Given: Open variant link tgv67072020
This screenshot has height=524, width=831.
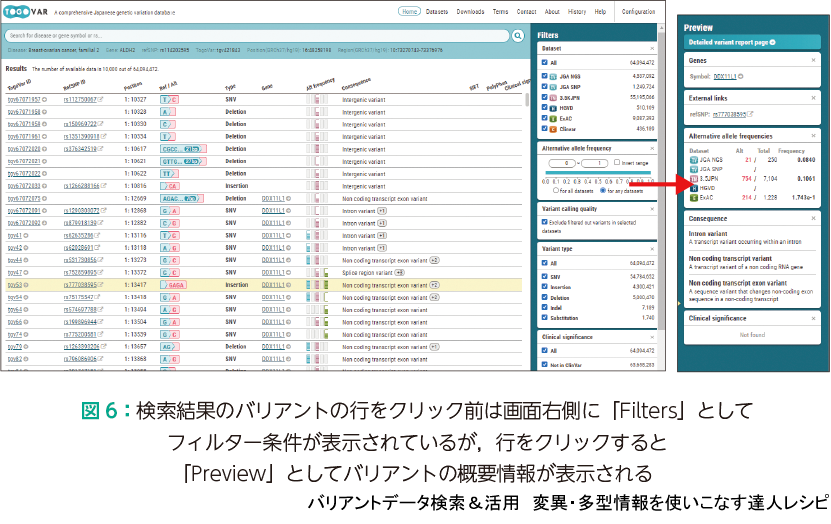Looking at the screenshot, I should (24, 148).
